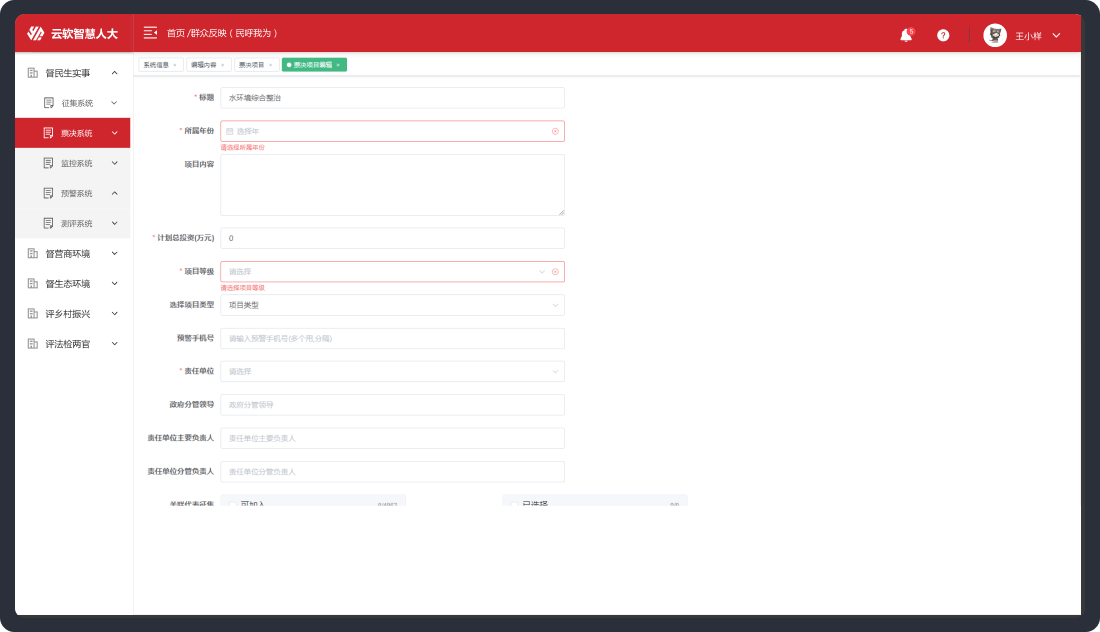The width and height of the screenshot is (1100, 632).
Task: Clear the 项目等级 field with the circle-x icon
Action: click(x=555, y=271)
